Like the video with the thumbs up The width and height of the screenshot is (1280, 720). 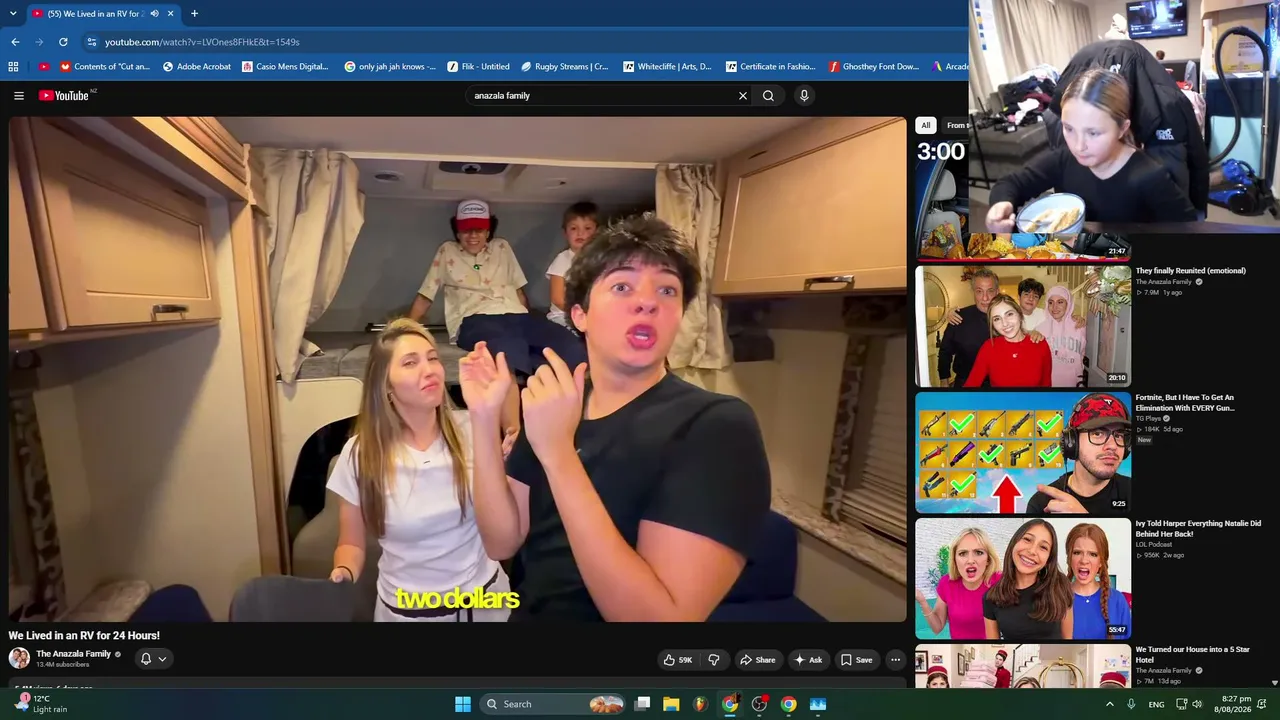tap(677, 660)
